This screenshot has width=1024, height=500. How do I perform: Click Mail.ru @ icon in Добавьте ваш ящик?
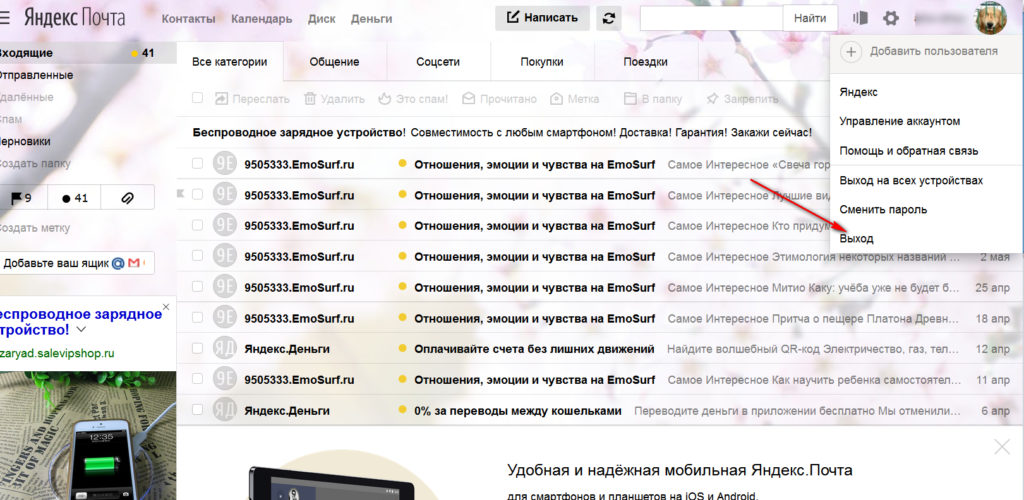(118, 263)
